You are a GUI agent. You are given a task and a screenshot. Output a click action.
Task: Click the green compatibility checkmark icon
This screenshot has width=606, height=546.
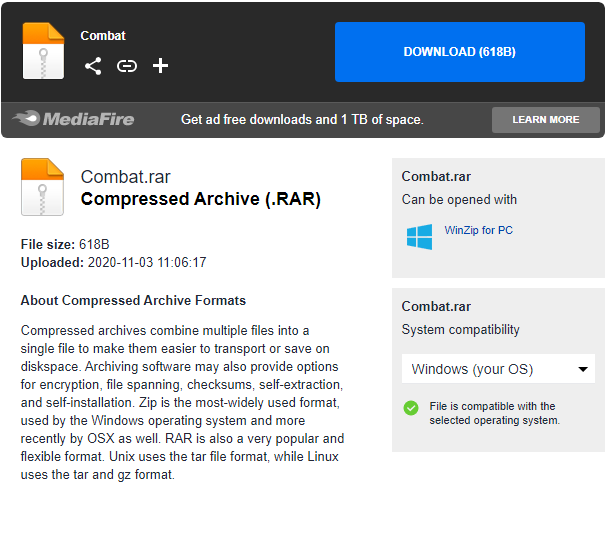click(411, 408)
